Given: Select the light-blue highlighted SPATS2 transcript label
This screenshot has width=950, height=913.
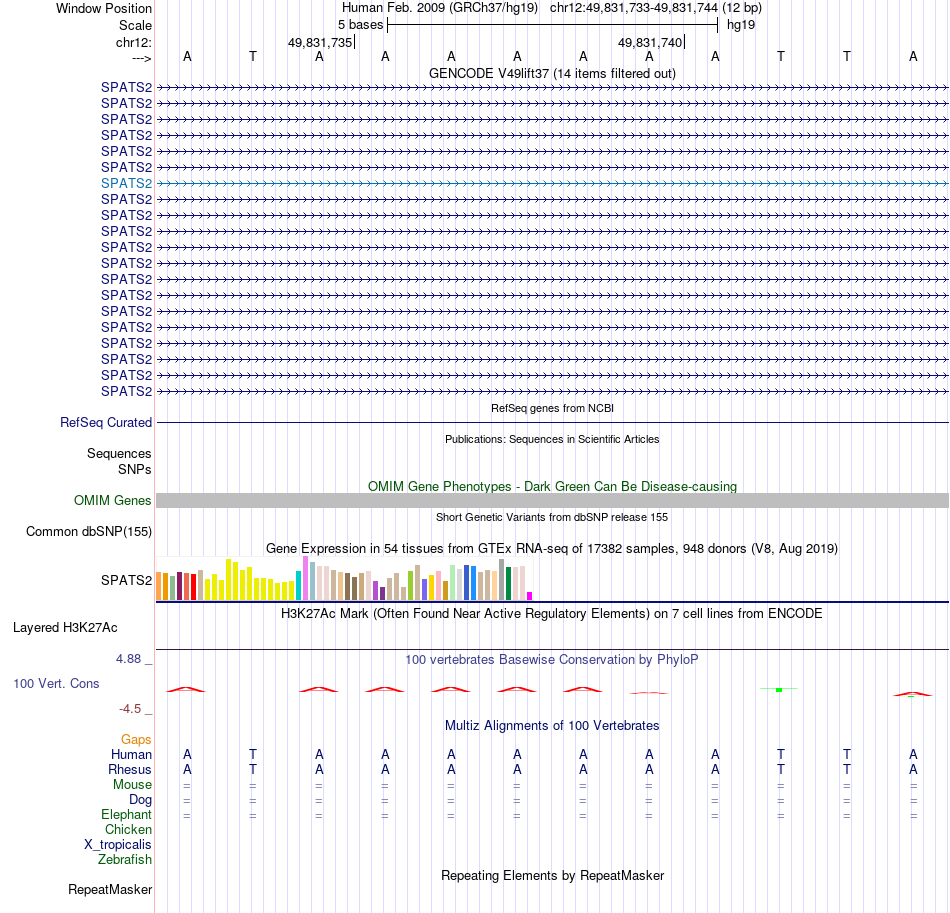Looking at the screenshot, I should (x=127, y=183).
